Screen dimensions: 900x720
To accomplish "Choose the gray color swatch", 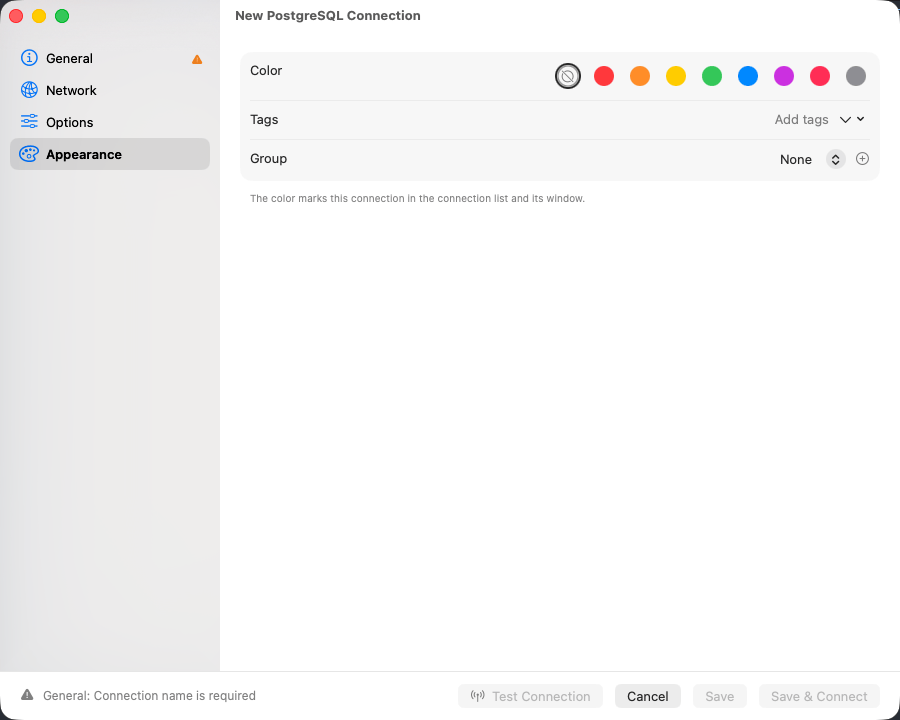I will coord(856,76).
